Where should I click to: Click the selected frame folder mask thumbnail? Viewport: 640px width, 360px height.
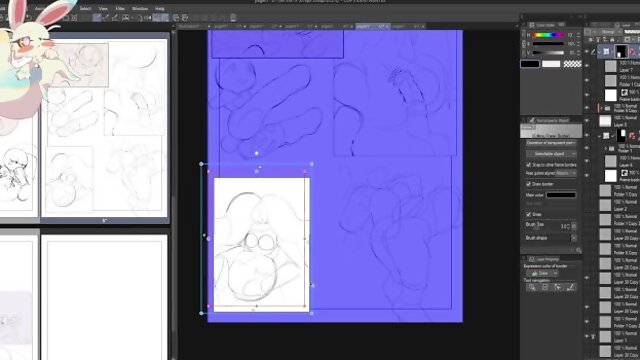pos(621,51)
